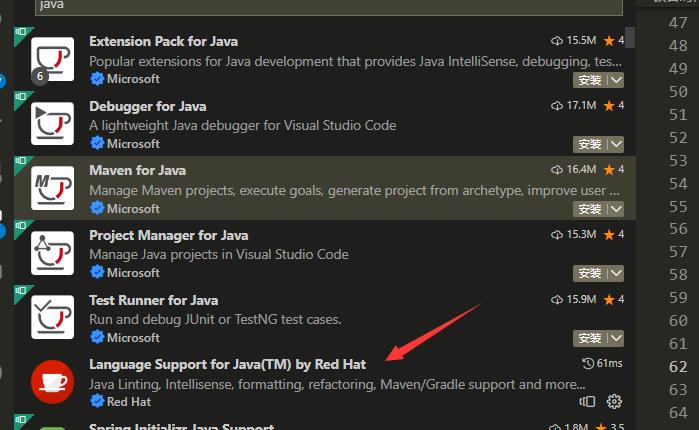Screen dimensions: 699x430
Task: Expand install options for Maven for Java
Action: click(x=616, y=209)
